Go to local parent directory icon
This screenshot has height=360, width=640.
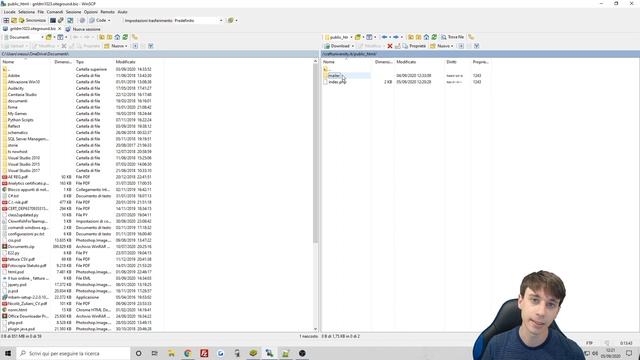[102, 37]
